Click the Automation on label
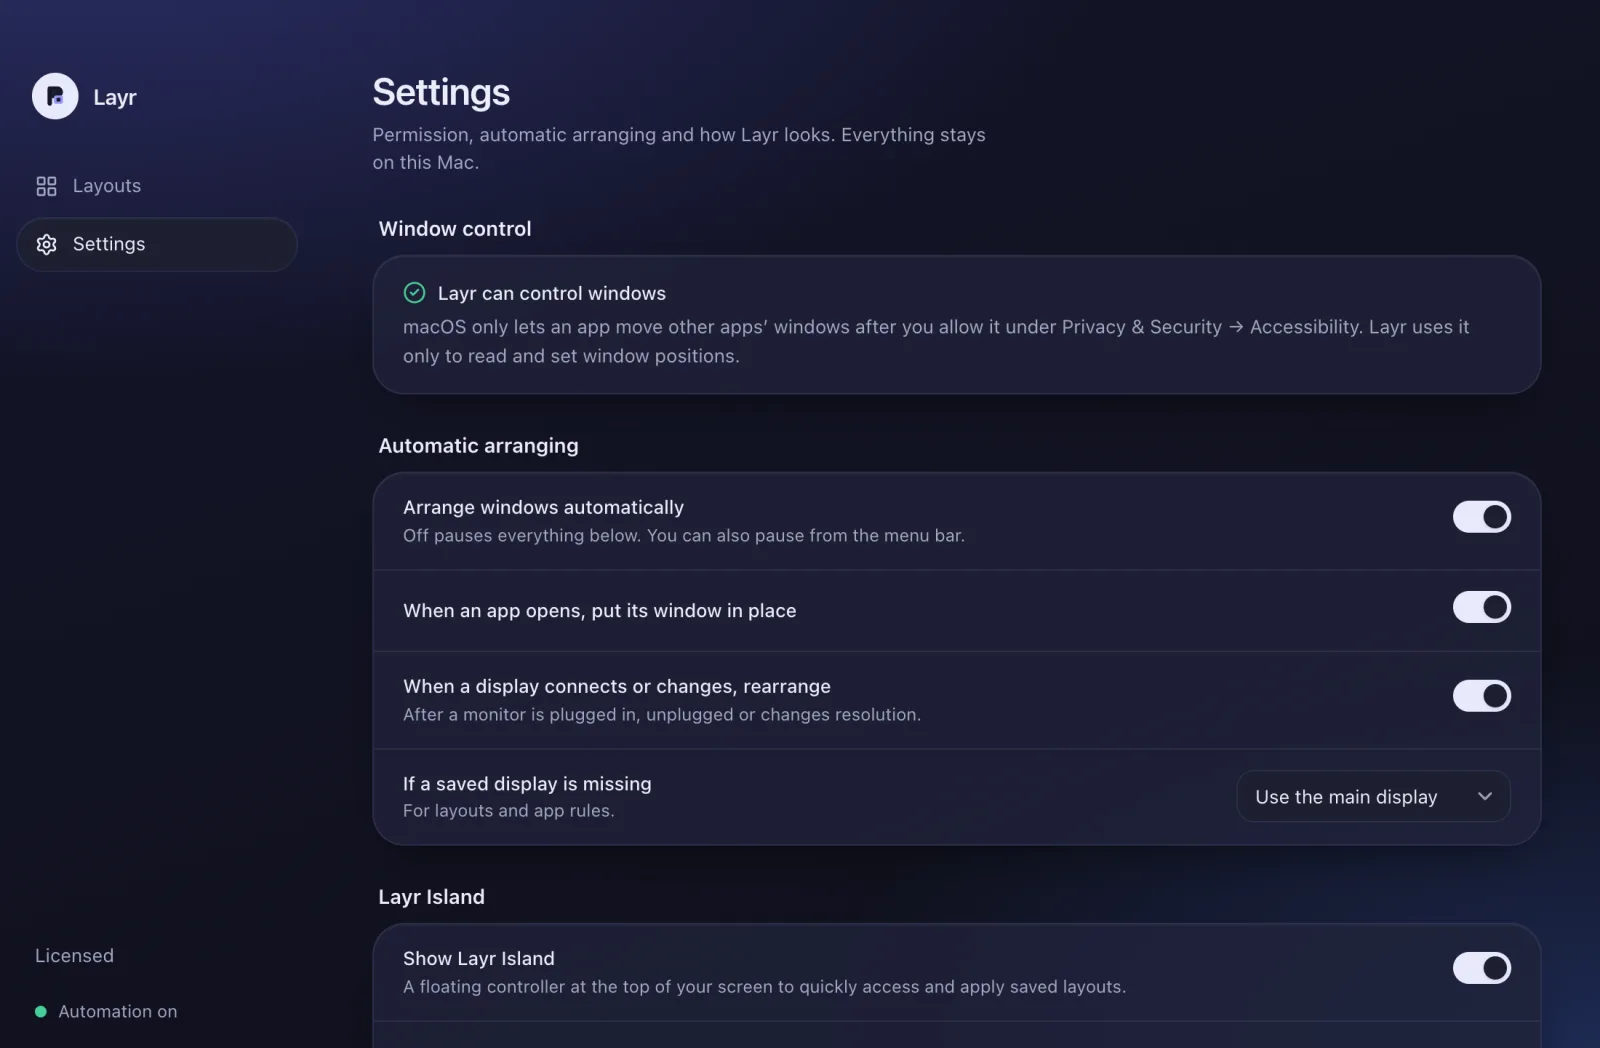1600x1048 pixels. 118,1011
